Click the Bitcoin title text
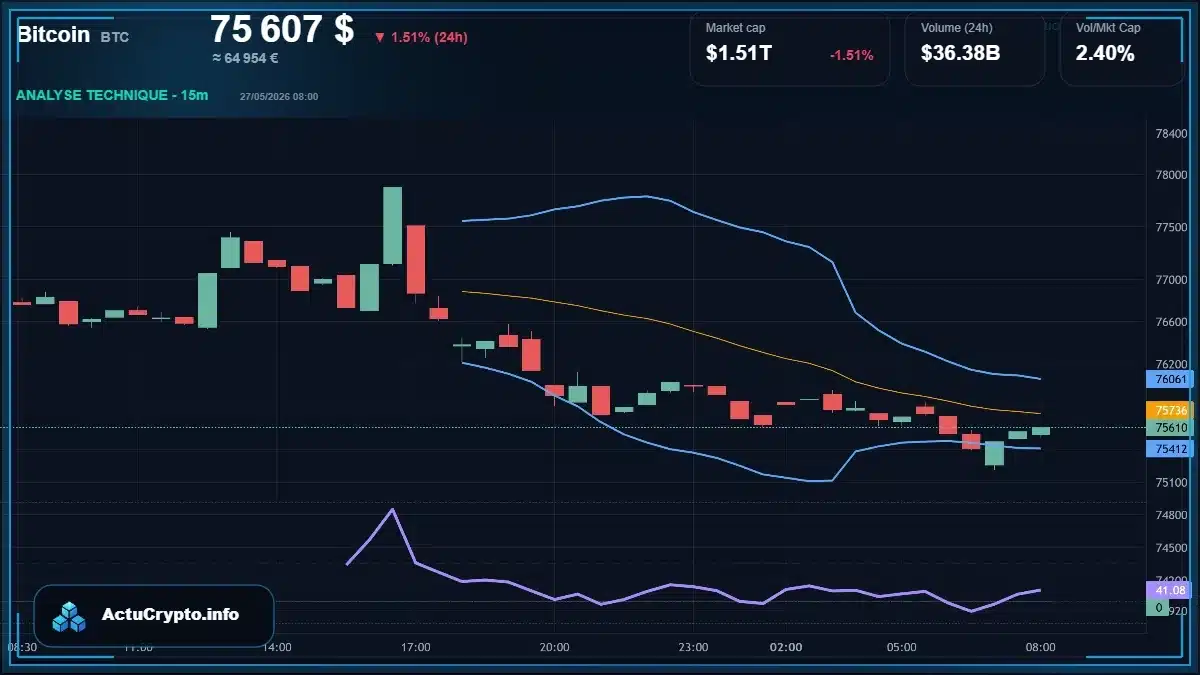Viewport: 1200px width, 675px height. click(x=53, y=34)
